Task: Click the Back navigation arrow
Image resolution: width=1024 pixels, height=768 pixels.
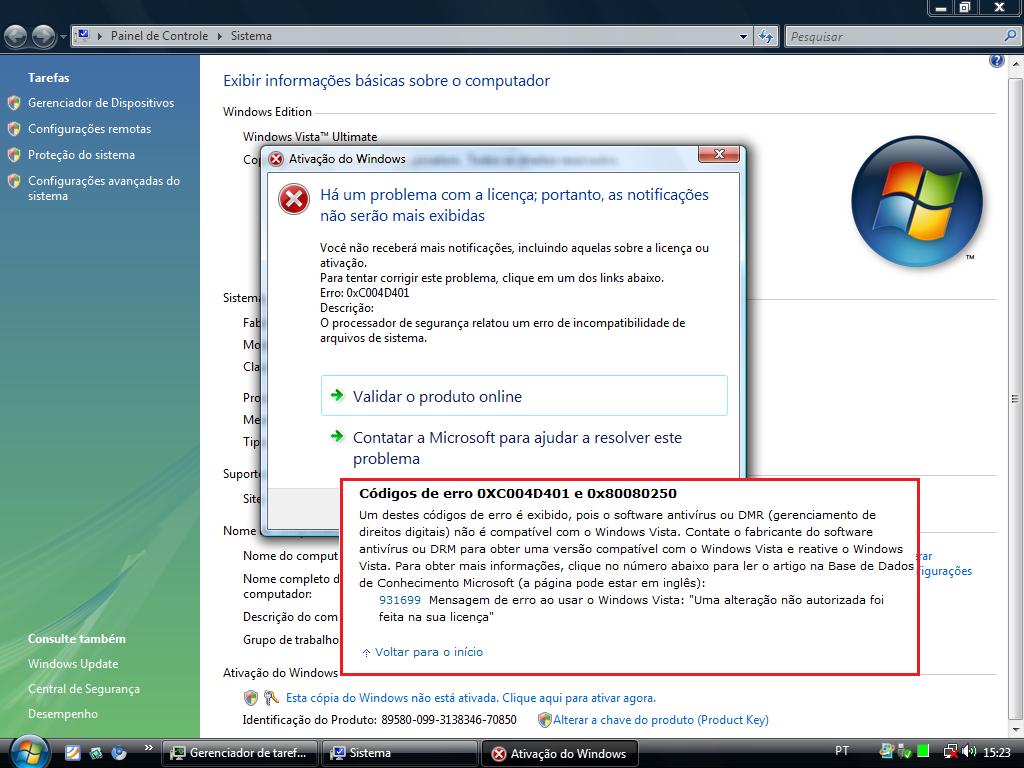Action: [x=16, y=36]
